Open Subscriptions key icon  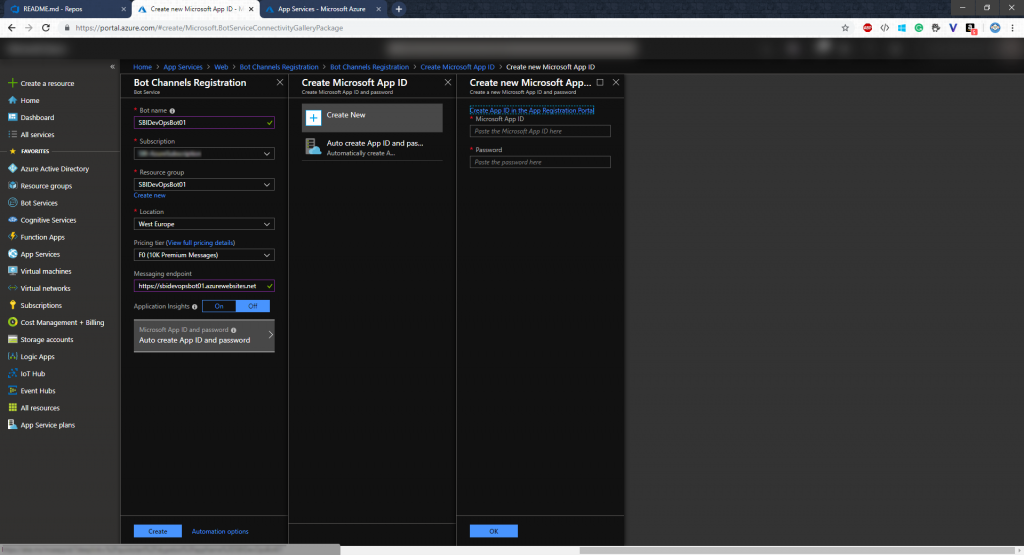click(12, 305)
